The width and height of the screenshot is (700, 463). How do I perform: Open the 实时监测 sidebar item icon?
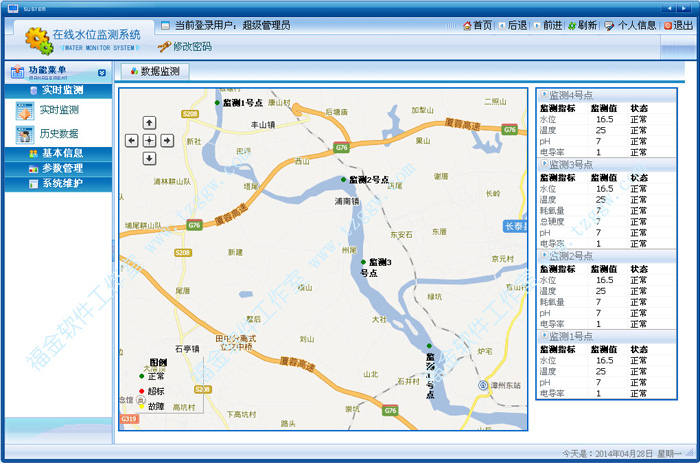coord(25,111)
